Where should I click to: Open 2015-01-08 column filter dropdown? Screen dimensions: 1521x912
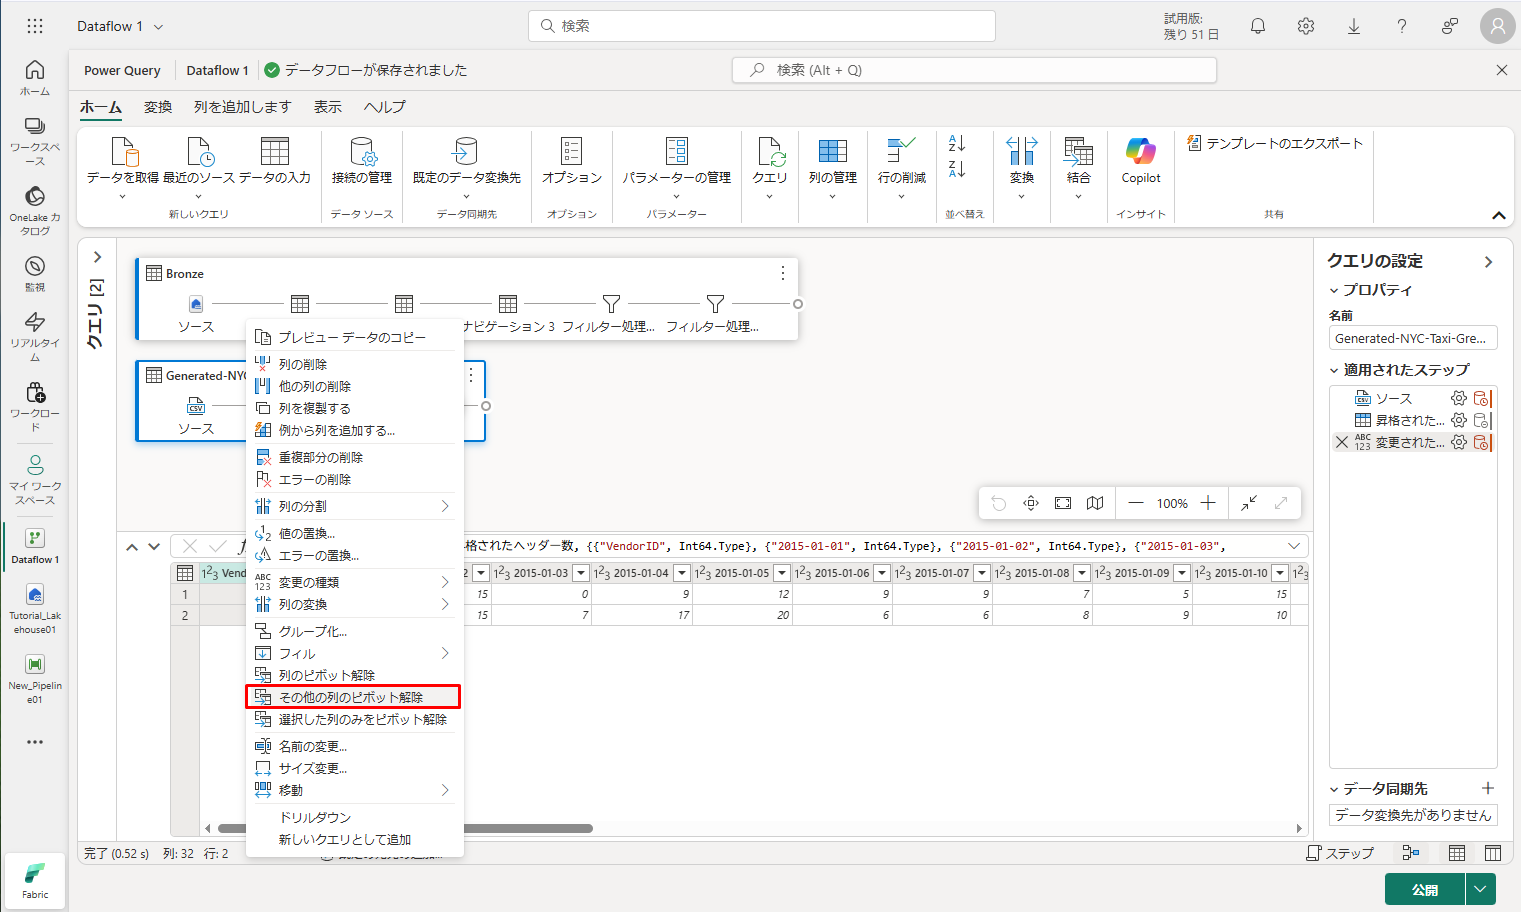pos(1082,573)
